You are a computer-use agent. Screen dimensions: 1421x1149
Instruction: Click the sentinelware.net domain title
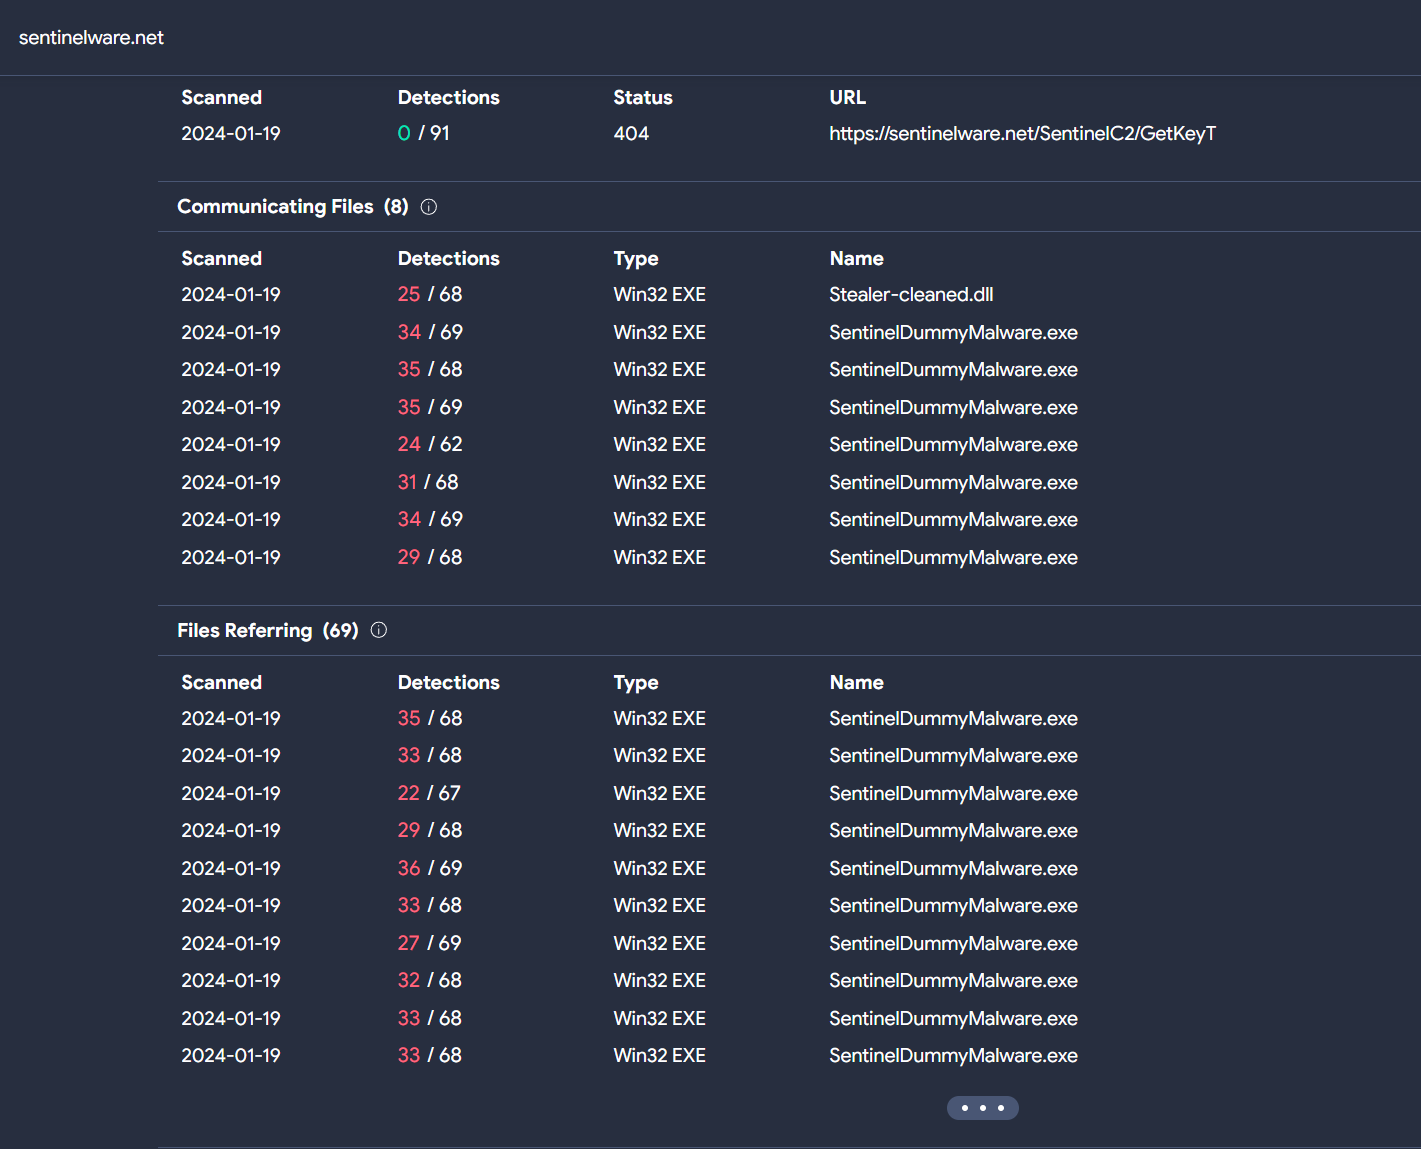click(x=91, y=38)
